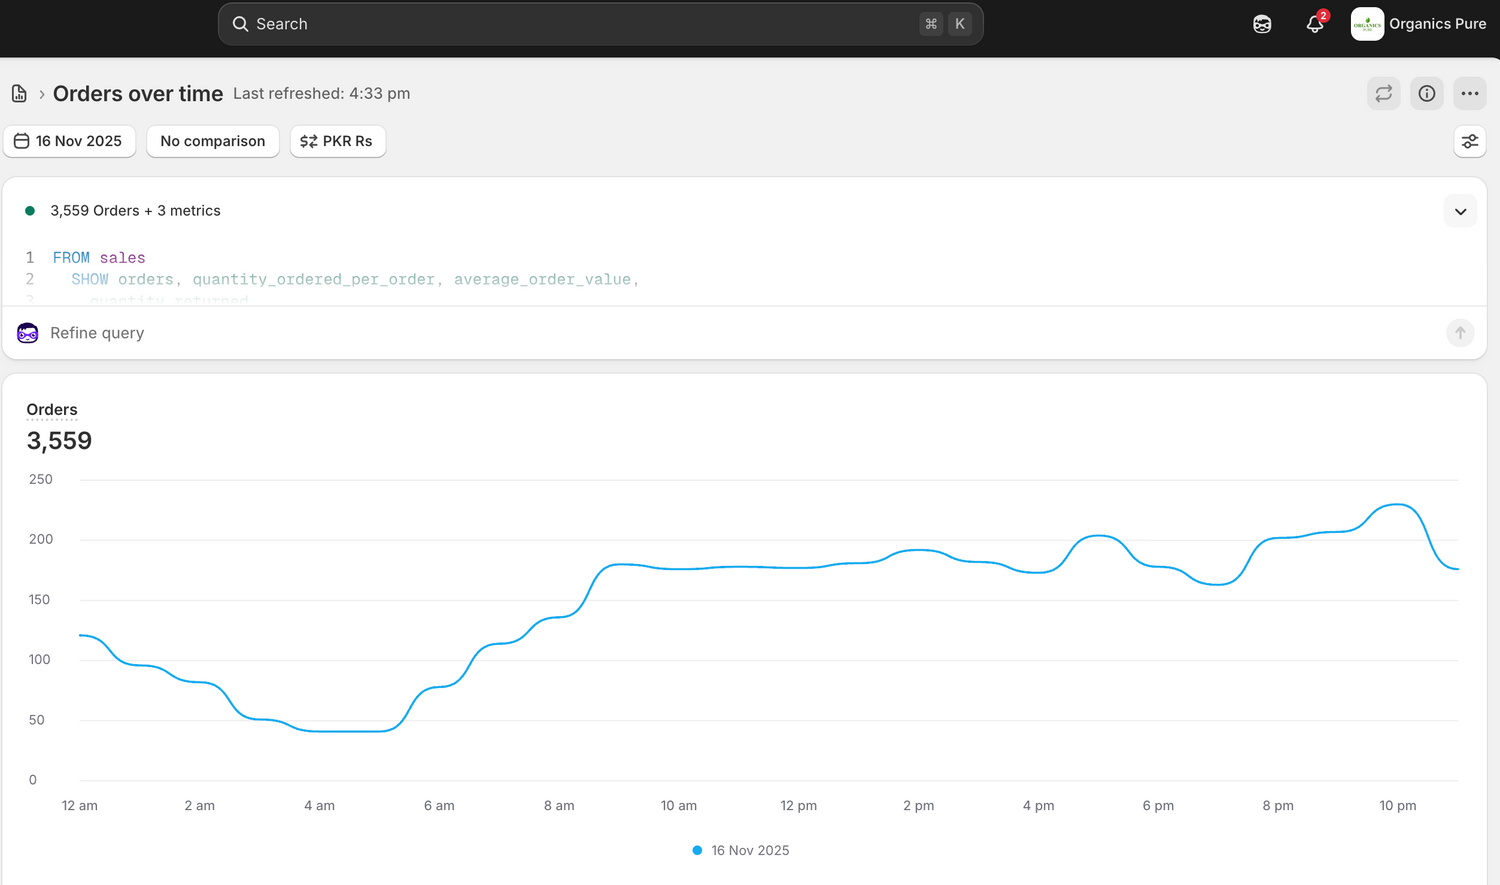The image size is (1500, 885).
Task: Click the refresh report icon
Action: coord(1384,94)
